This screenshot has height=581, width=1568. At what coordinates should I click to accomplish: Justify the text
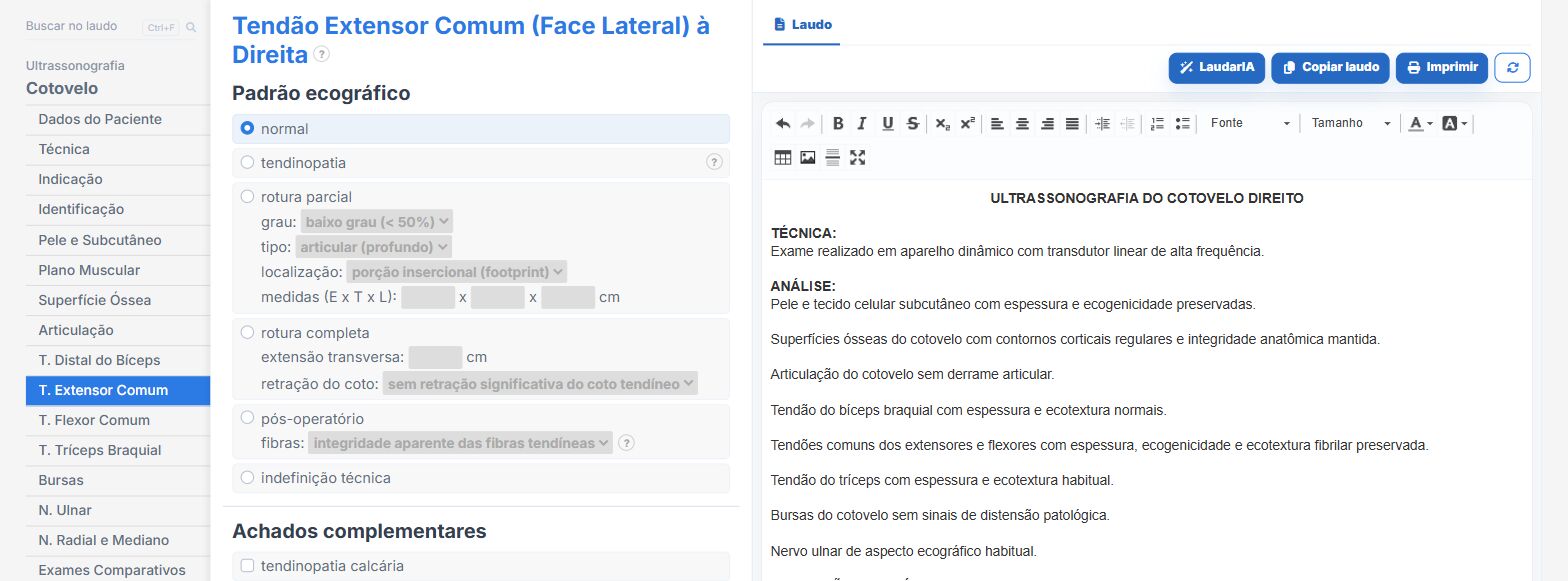[x=1072, y=124]
